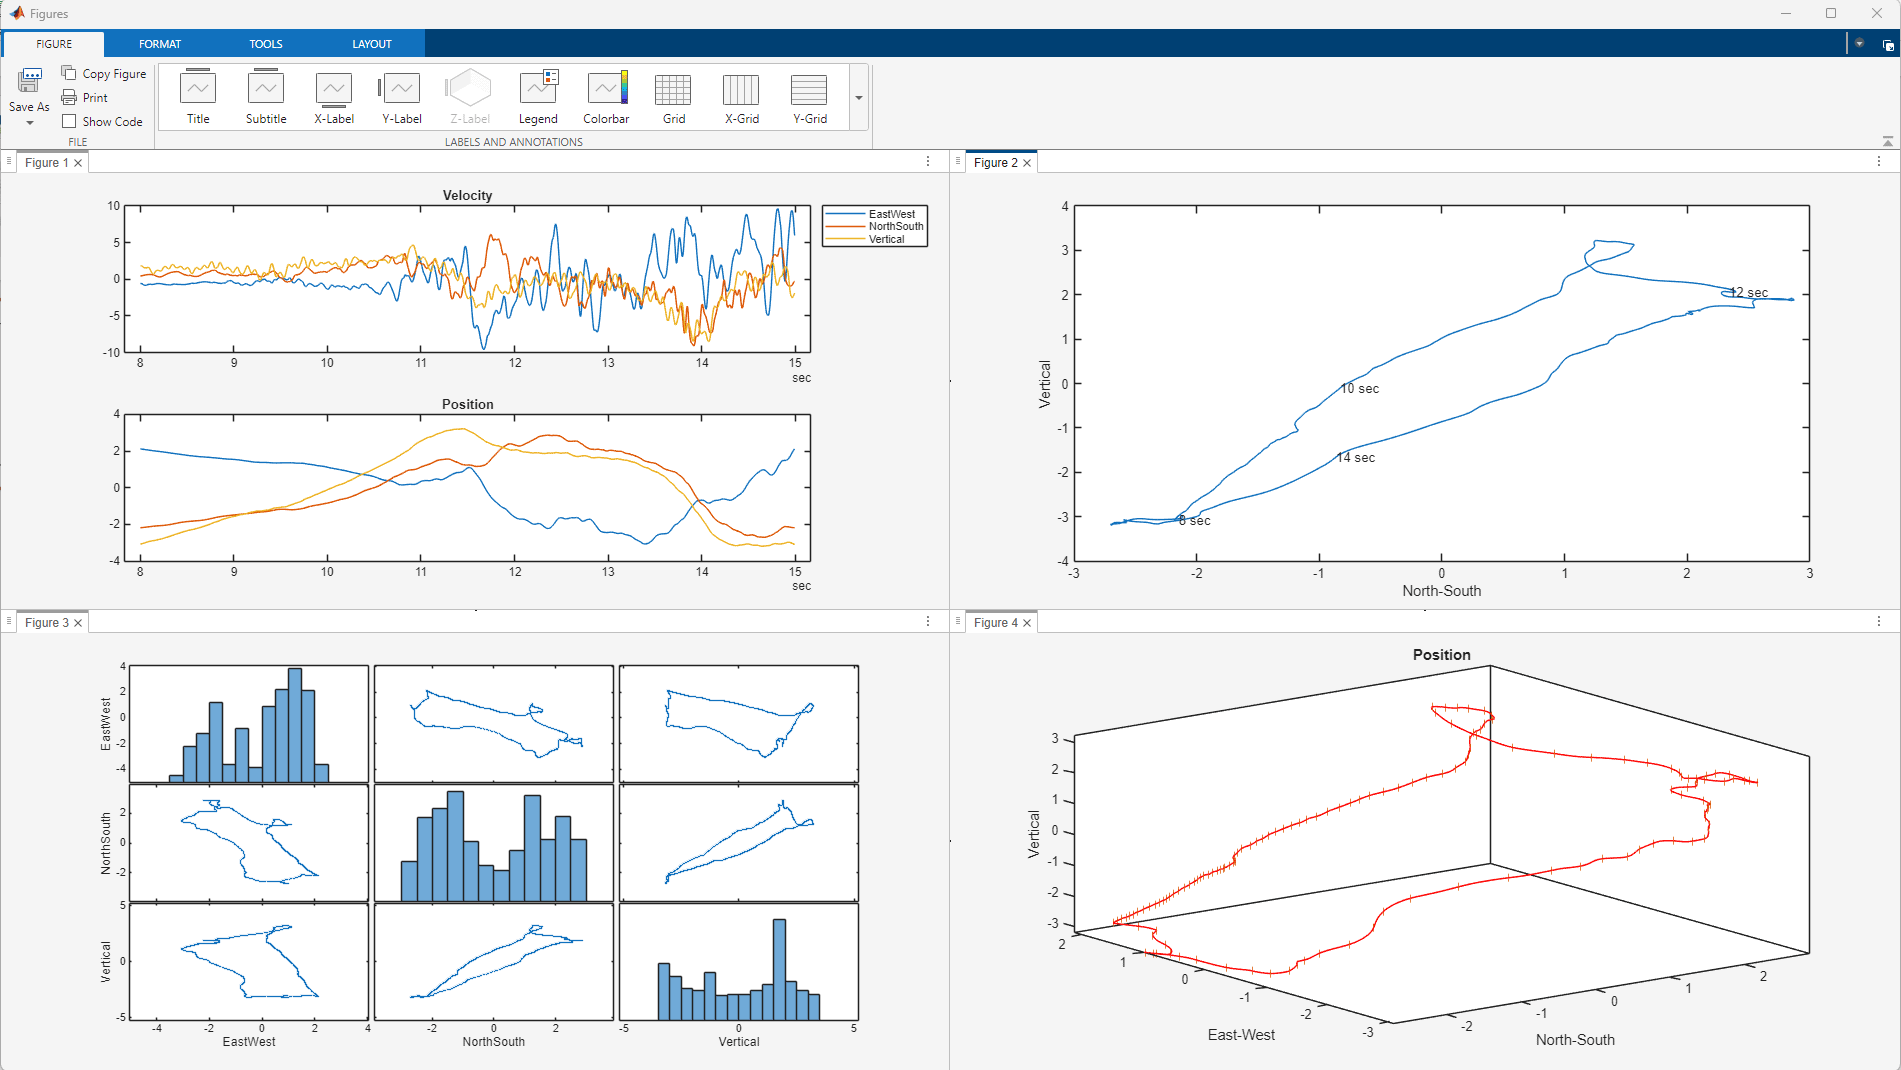Click the Title annotation icon
1901x1070 pixels.
click(x=198, y=97)
